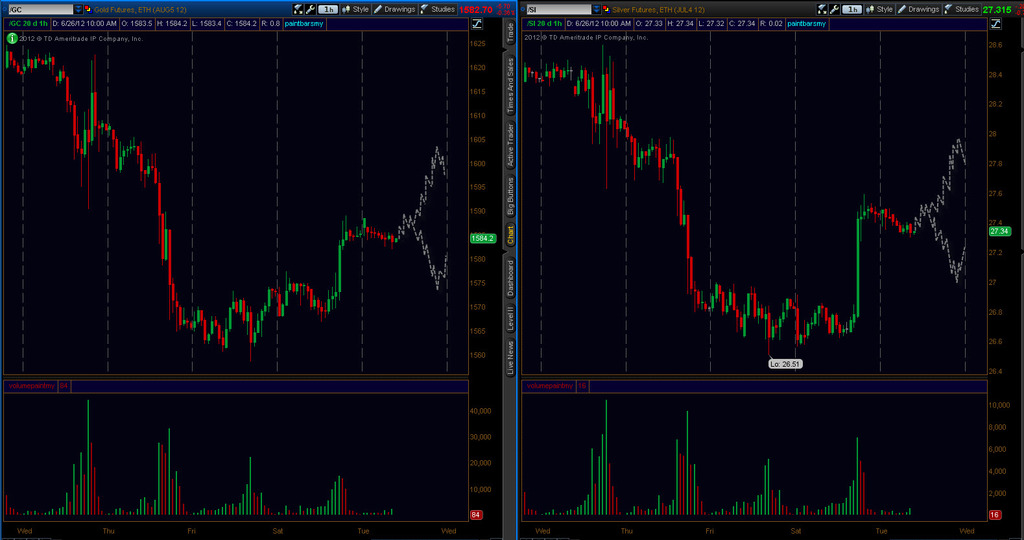Image resolution: width=1024 pixels, height=540 pixels.
Task: Click the volumepaintmy label under Gold chart
Action: pyautogui.click(x=31, y=386)
